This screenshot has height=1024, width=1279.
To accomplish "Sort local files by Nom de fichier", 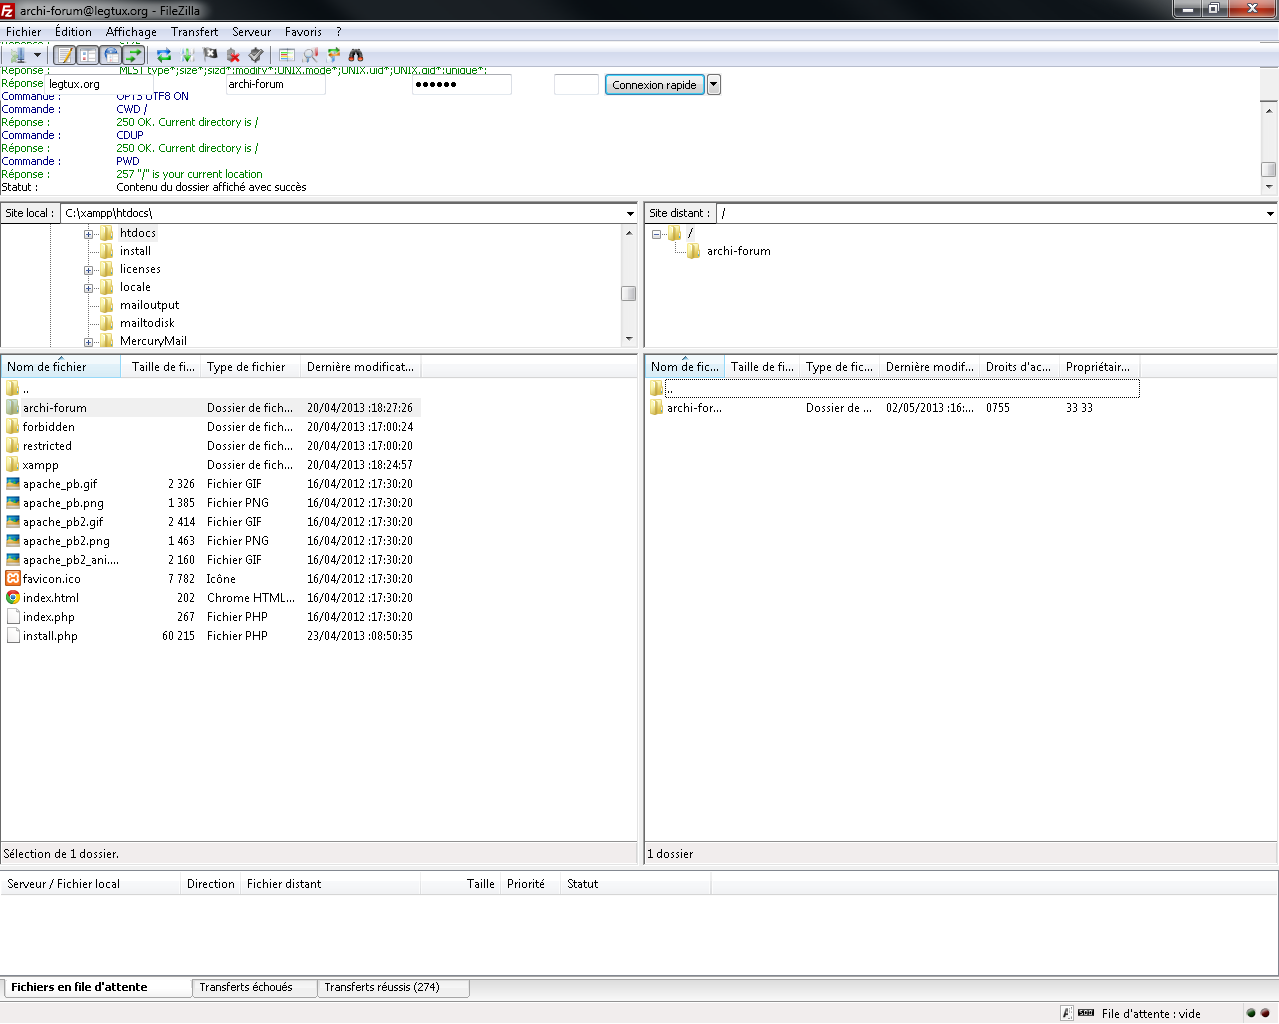I will (61, 367).
